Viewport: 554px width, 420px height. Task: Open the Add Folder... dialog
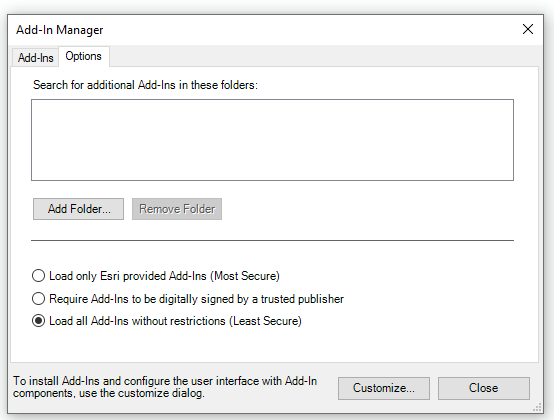pyautogui.click(x=78, y=209)
